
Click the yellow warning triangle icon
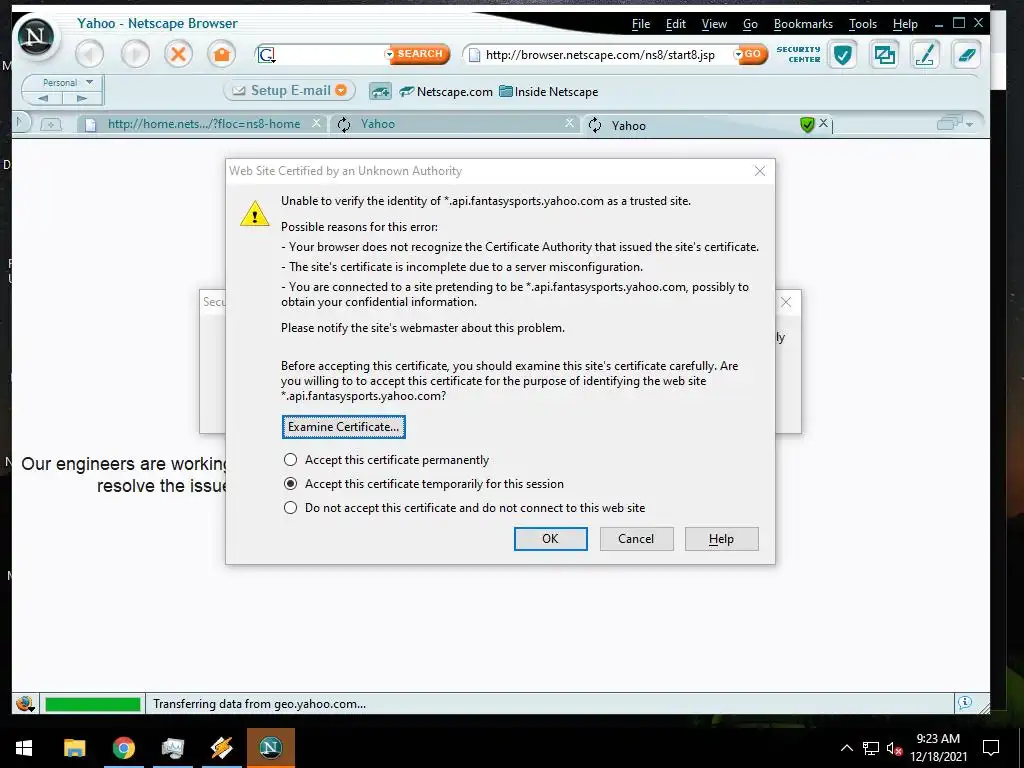click(x=255, y=214)
